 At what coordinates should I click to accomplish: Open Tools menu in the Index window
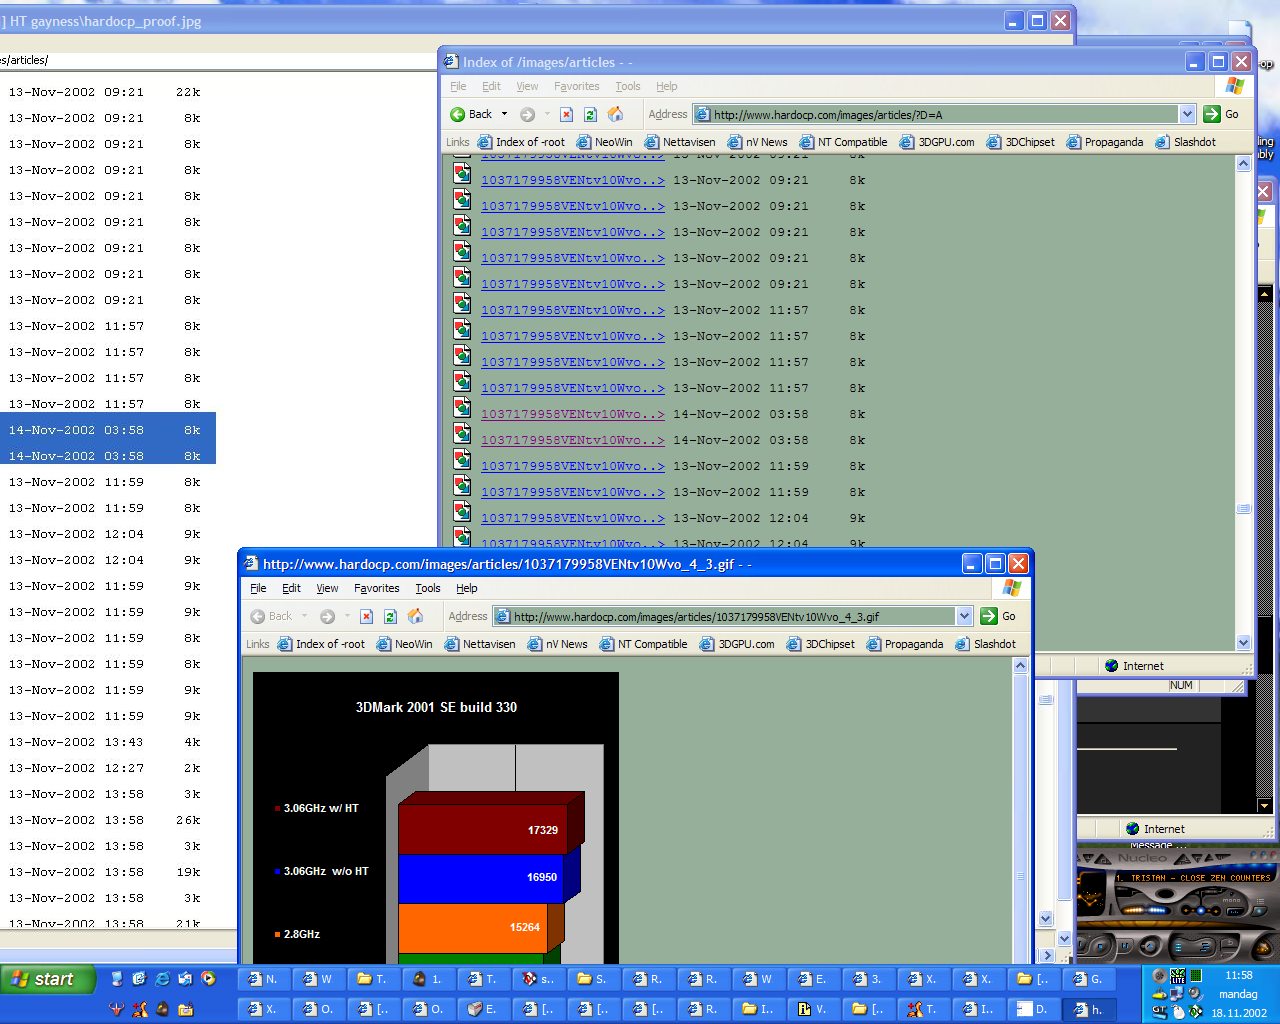pyautogui.click(x=628, y=86)
